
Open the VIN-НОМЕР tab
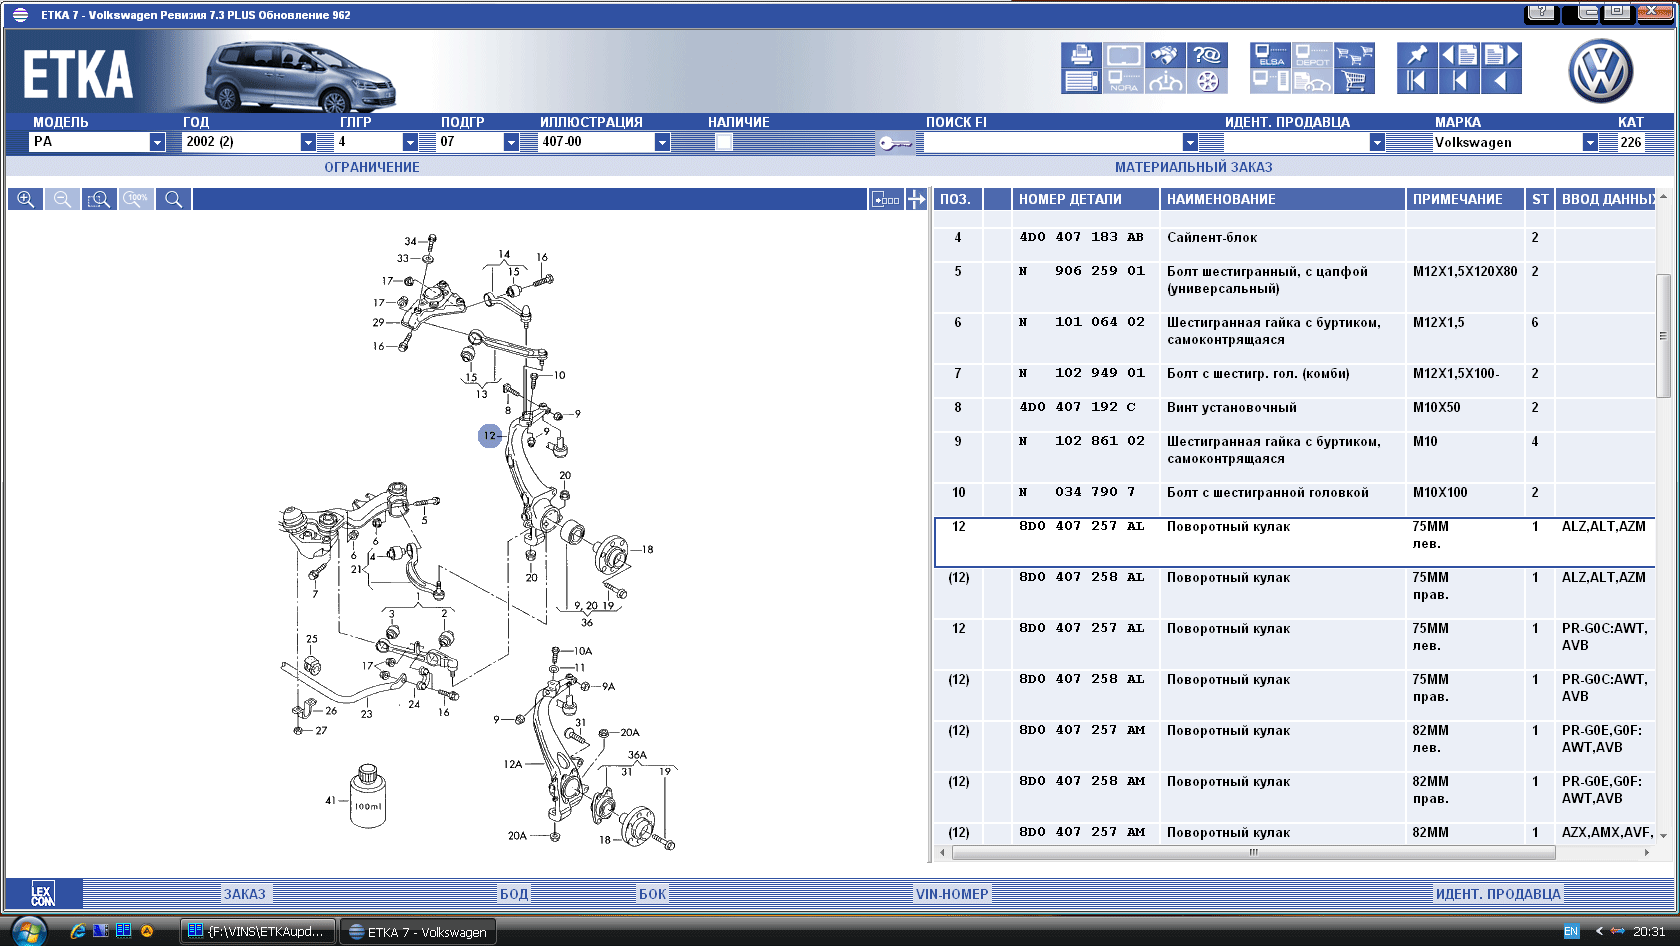(x=951, y=894)
